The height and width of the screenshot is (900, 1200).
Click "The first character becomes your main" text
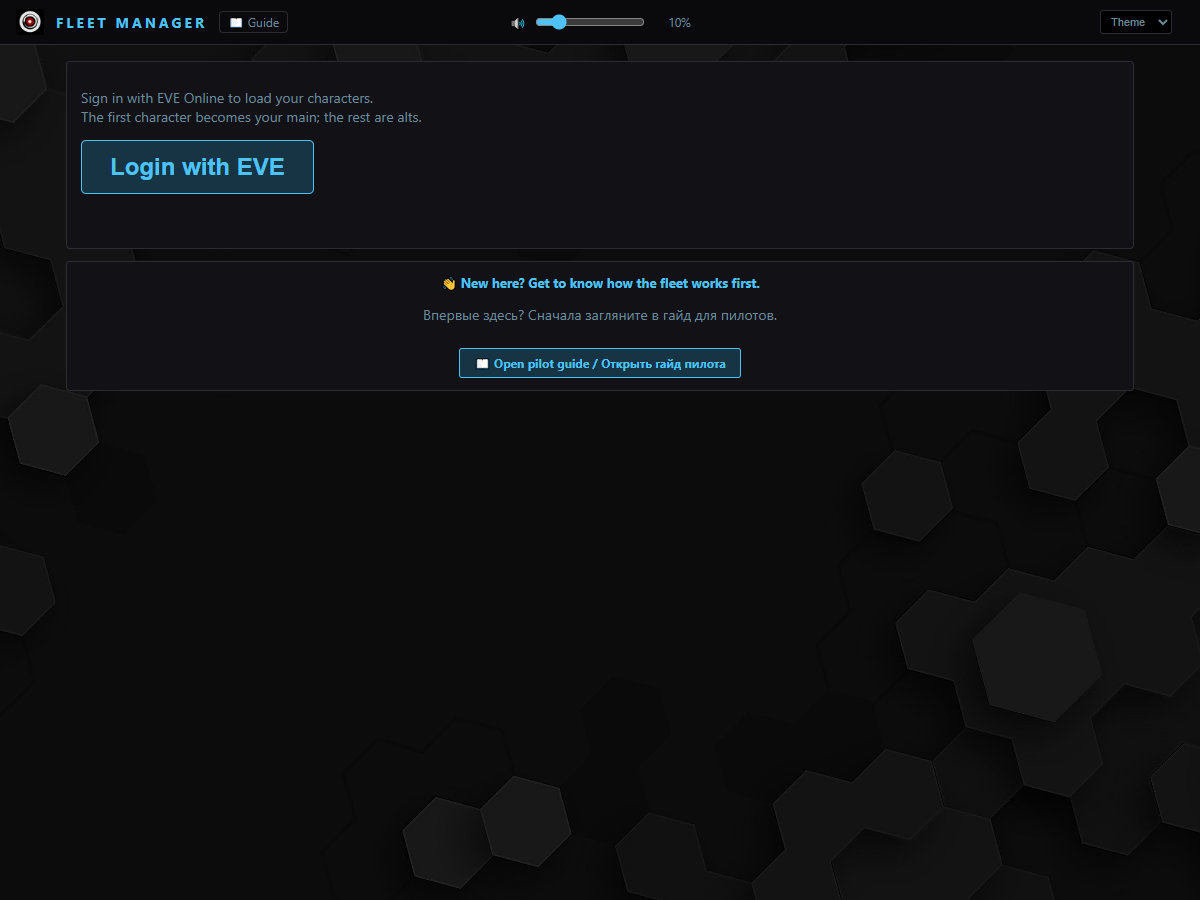[x=251, y=118]
